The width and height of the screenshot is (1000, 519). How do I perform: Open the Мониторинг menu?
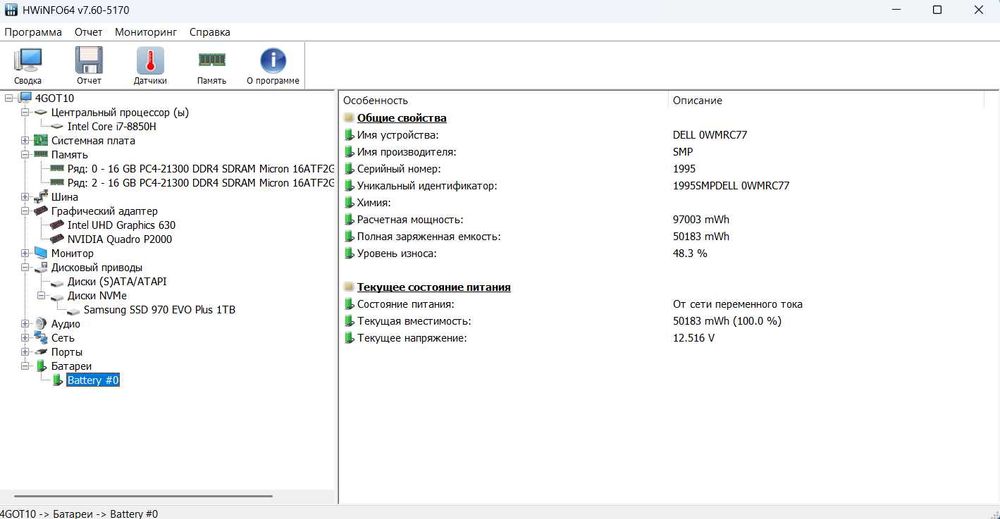click(145, 32)
